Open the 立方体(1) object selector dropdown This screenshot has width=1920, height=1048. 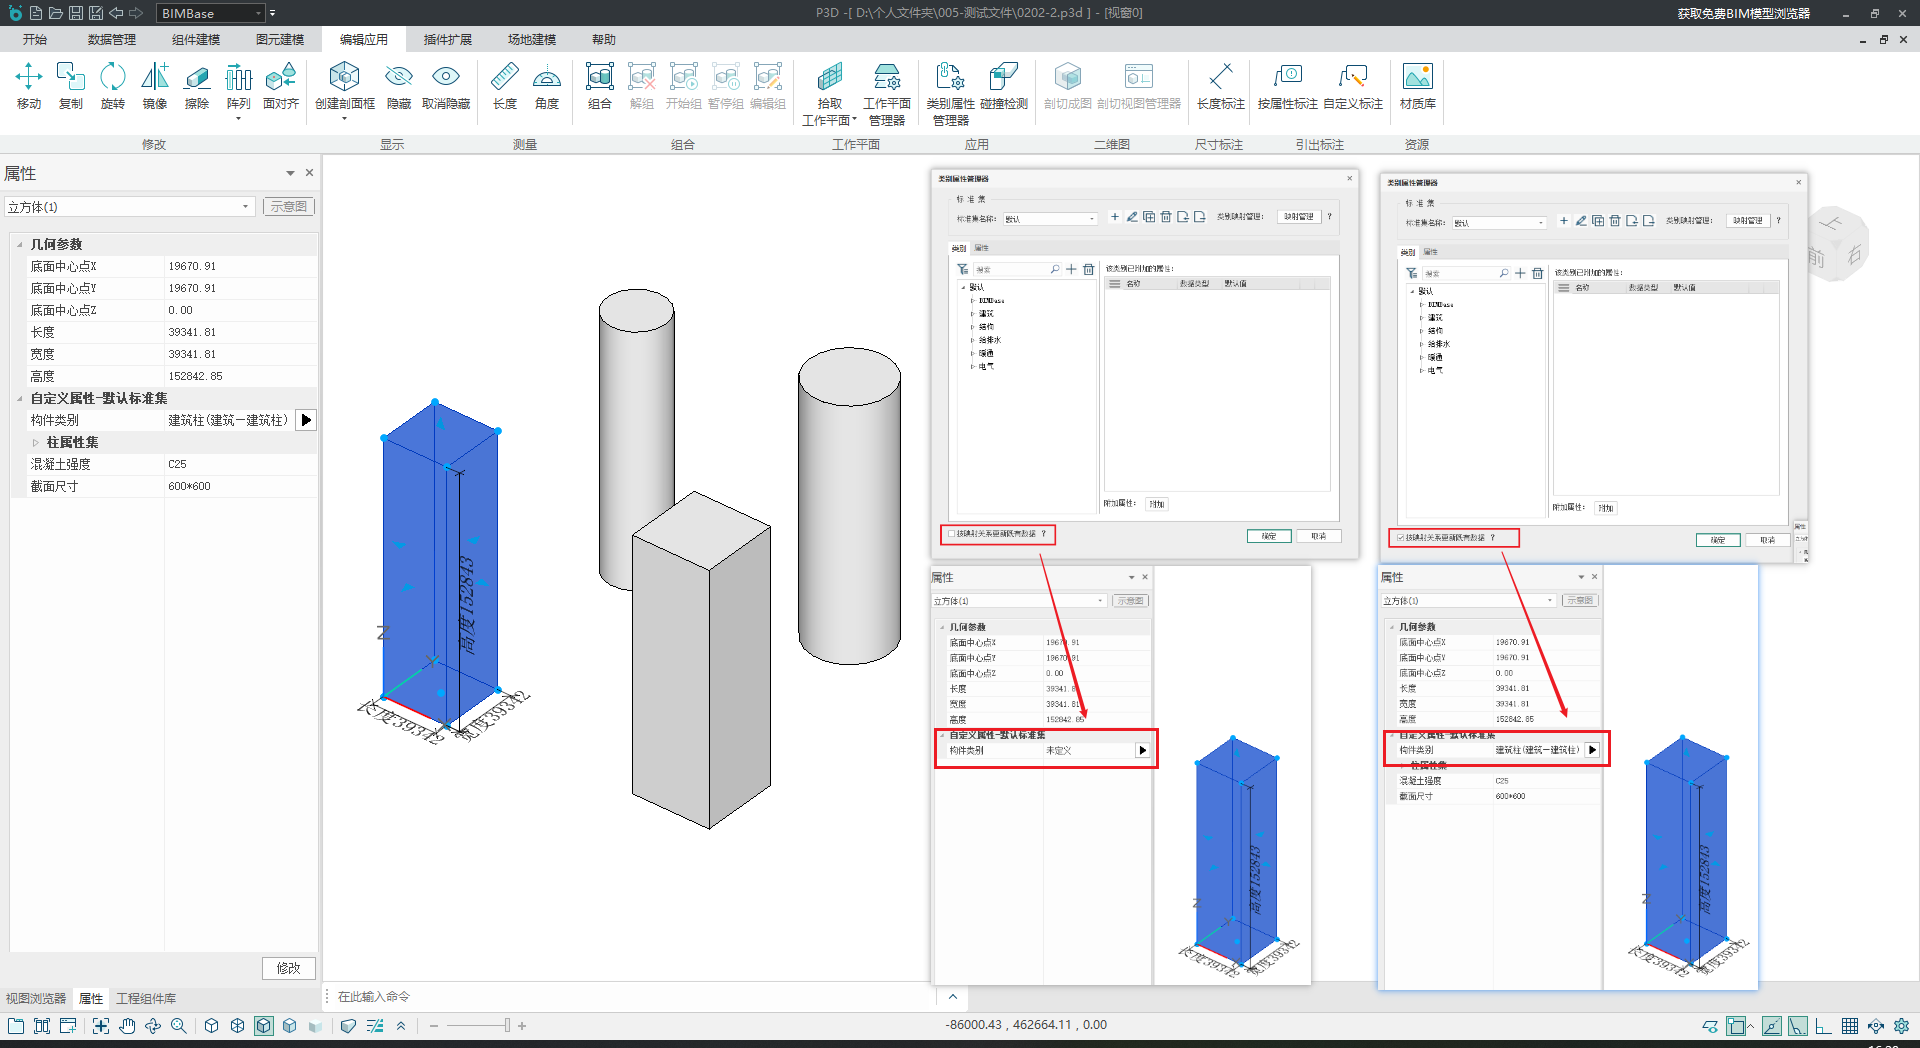tap(245, 207)
